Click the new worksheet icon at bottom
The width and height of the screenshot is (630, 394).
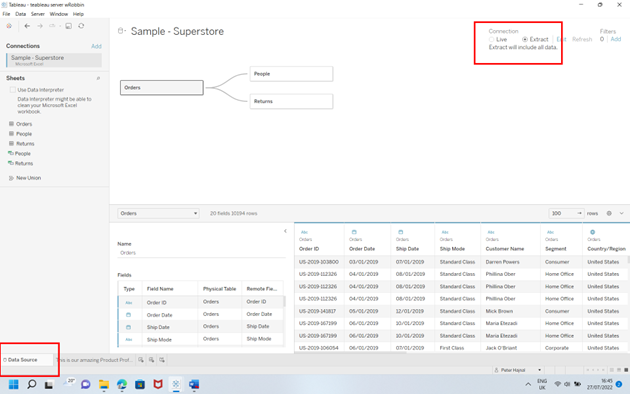coord(141,360)
